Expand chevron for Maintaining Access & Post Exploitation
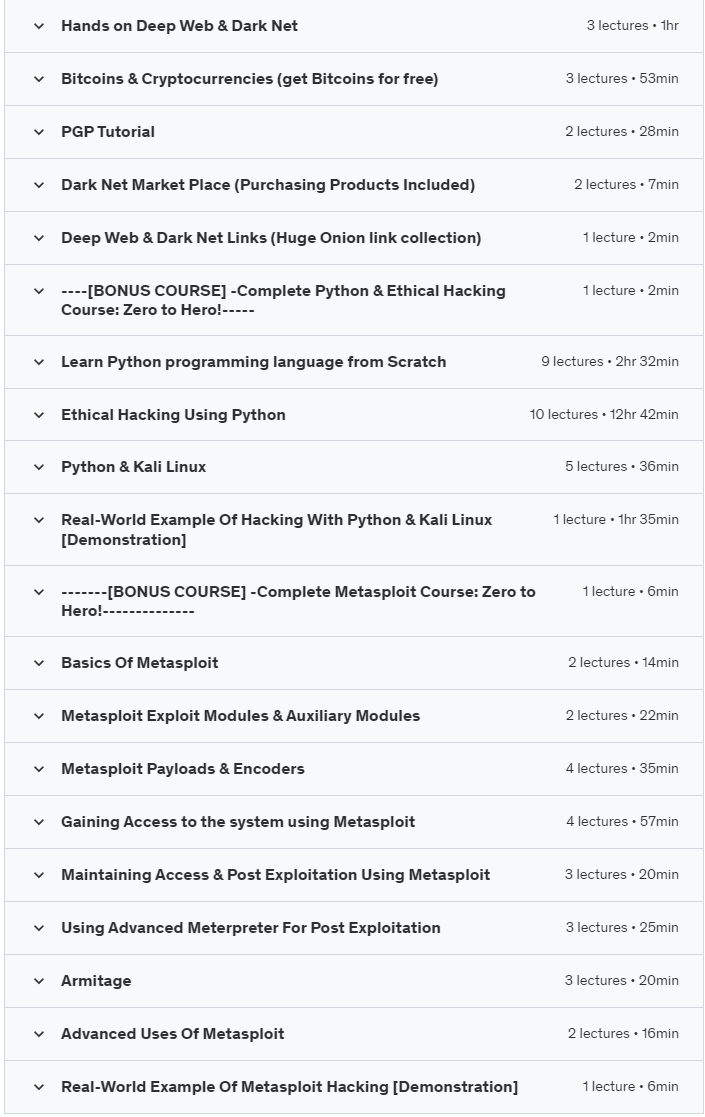705x1117 pixels. (39, 875)
